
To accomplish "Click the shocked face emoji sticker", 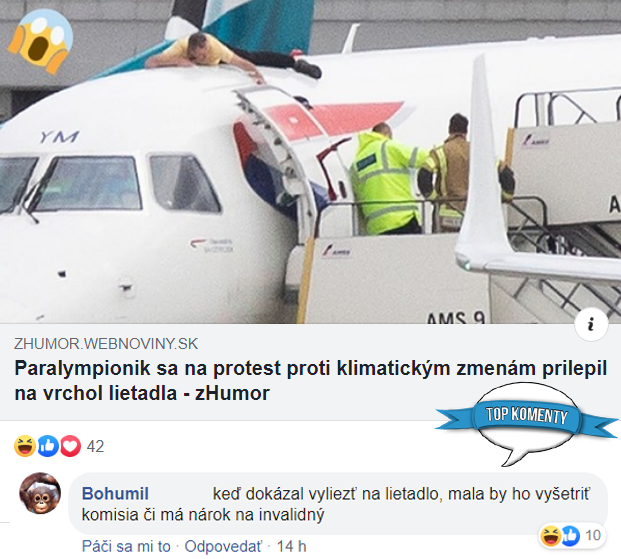I will (40, 42).
